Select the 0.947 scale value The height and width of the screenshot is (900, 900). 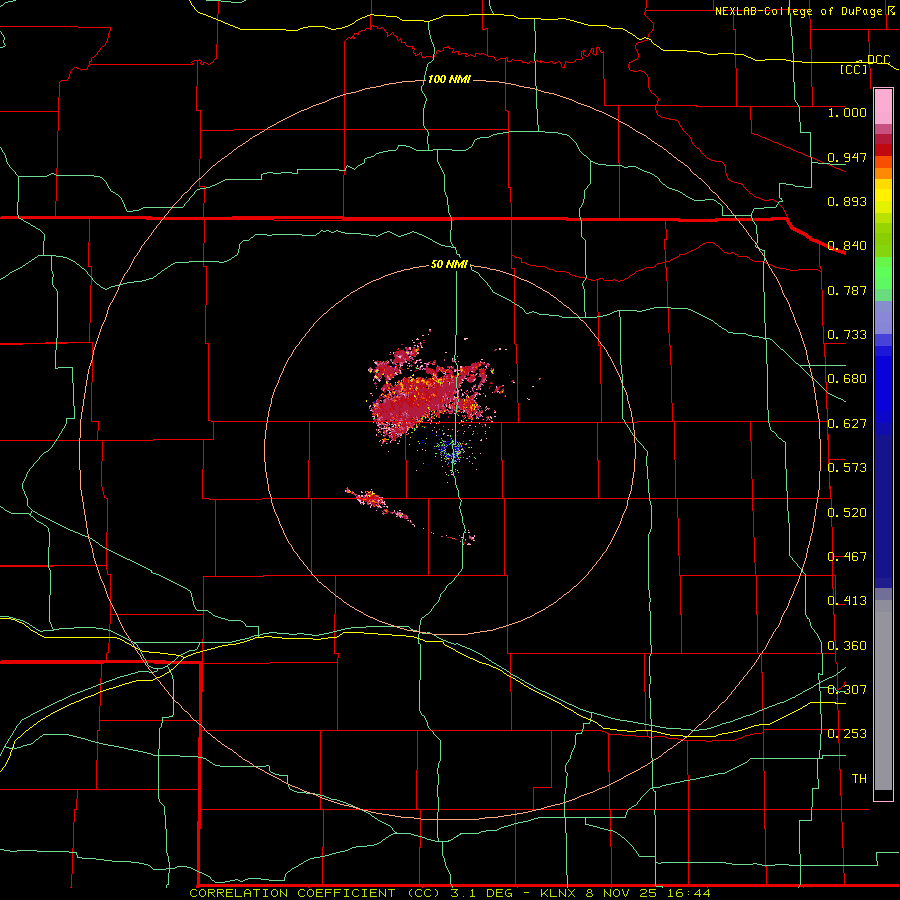tap(847, 157)
